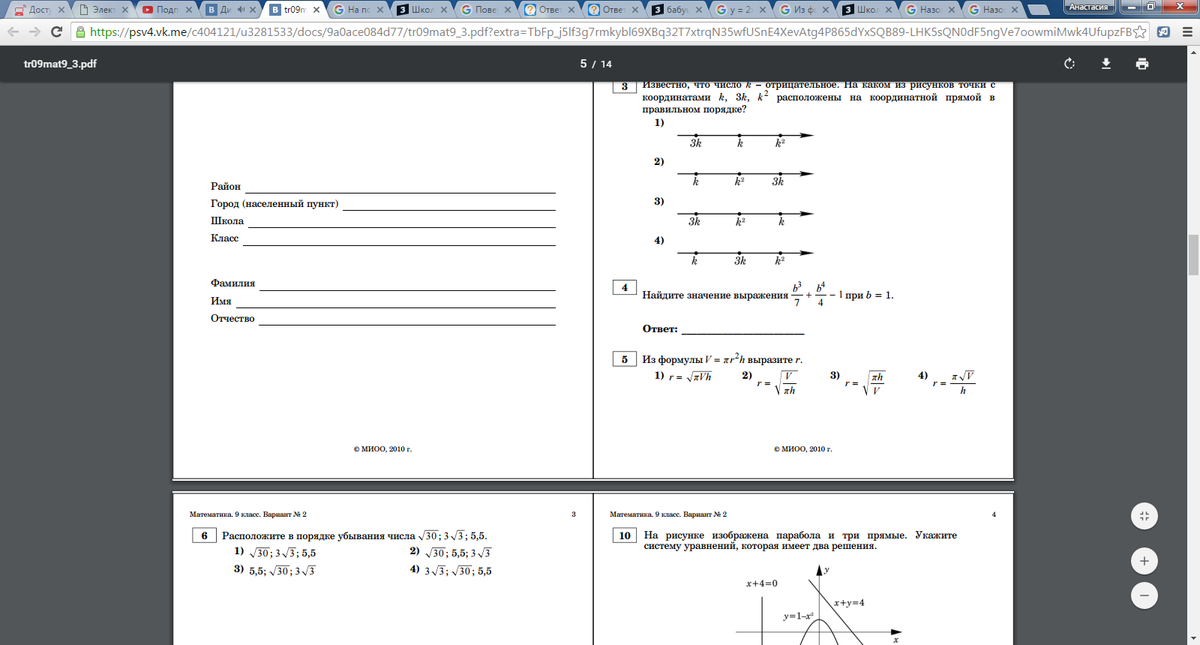Click the Отчество field label
Screen dimensions: 1200x645
coord(233,318)
